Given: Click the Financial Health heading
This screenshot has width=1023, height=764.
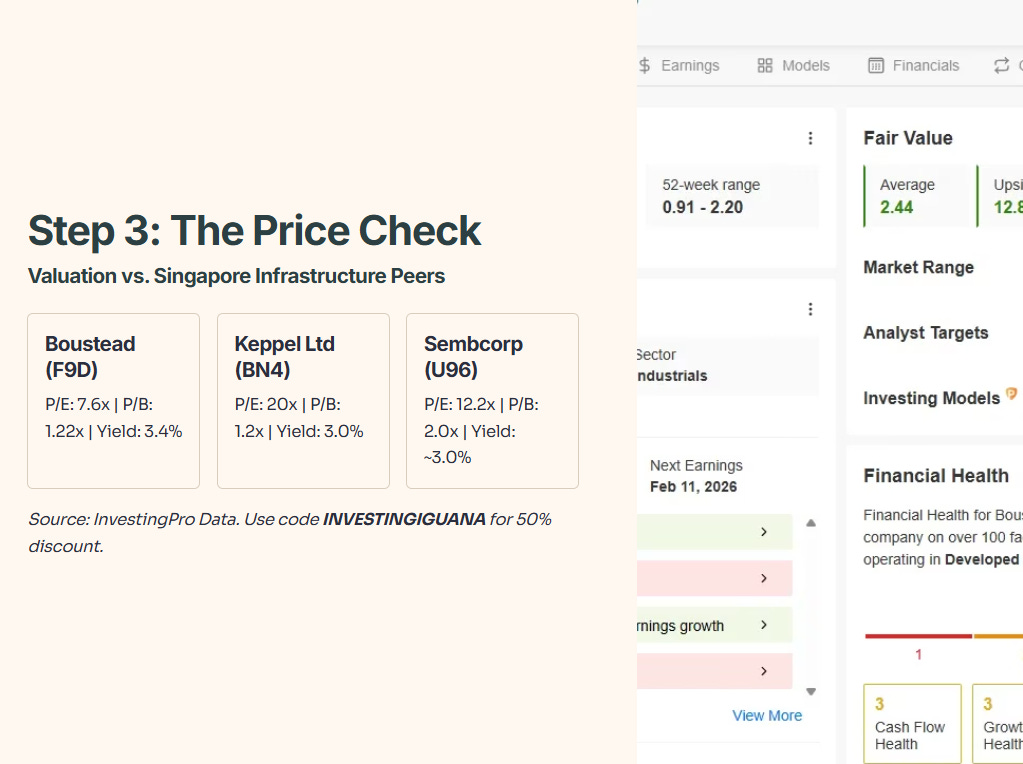Looking at the screenshot, I should (x=936, y=476).
